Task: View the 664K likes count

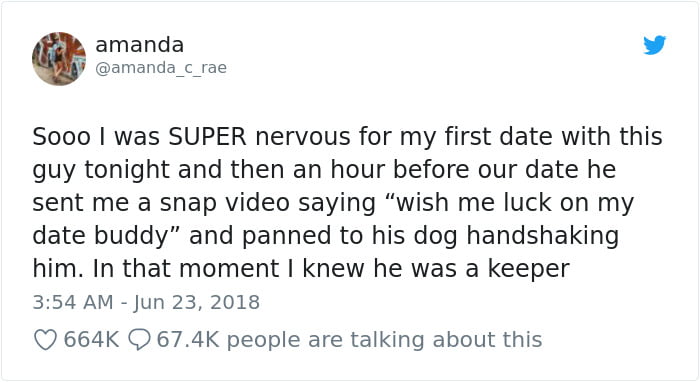Action: tap(92, 340)
